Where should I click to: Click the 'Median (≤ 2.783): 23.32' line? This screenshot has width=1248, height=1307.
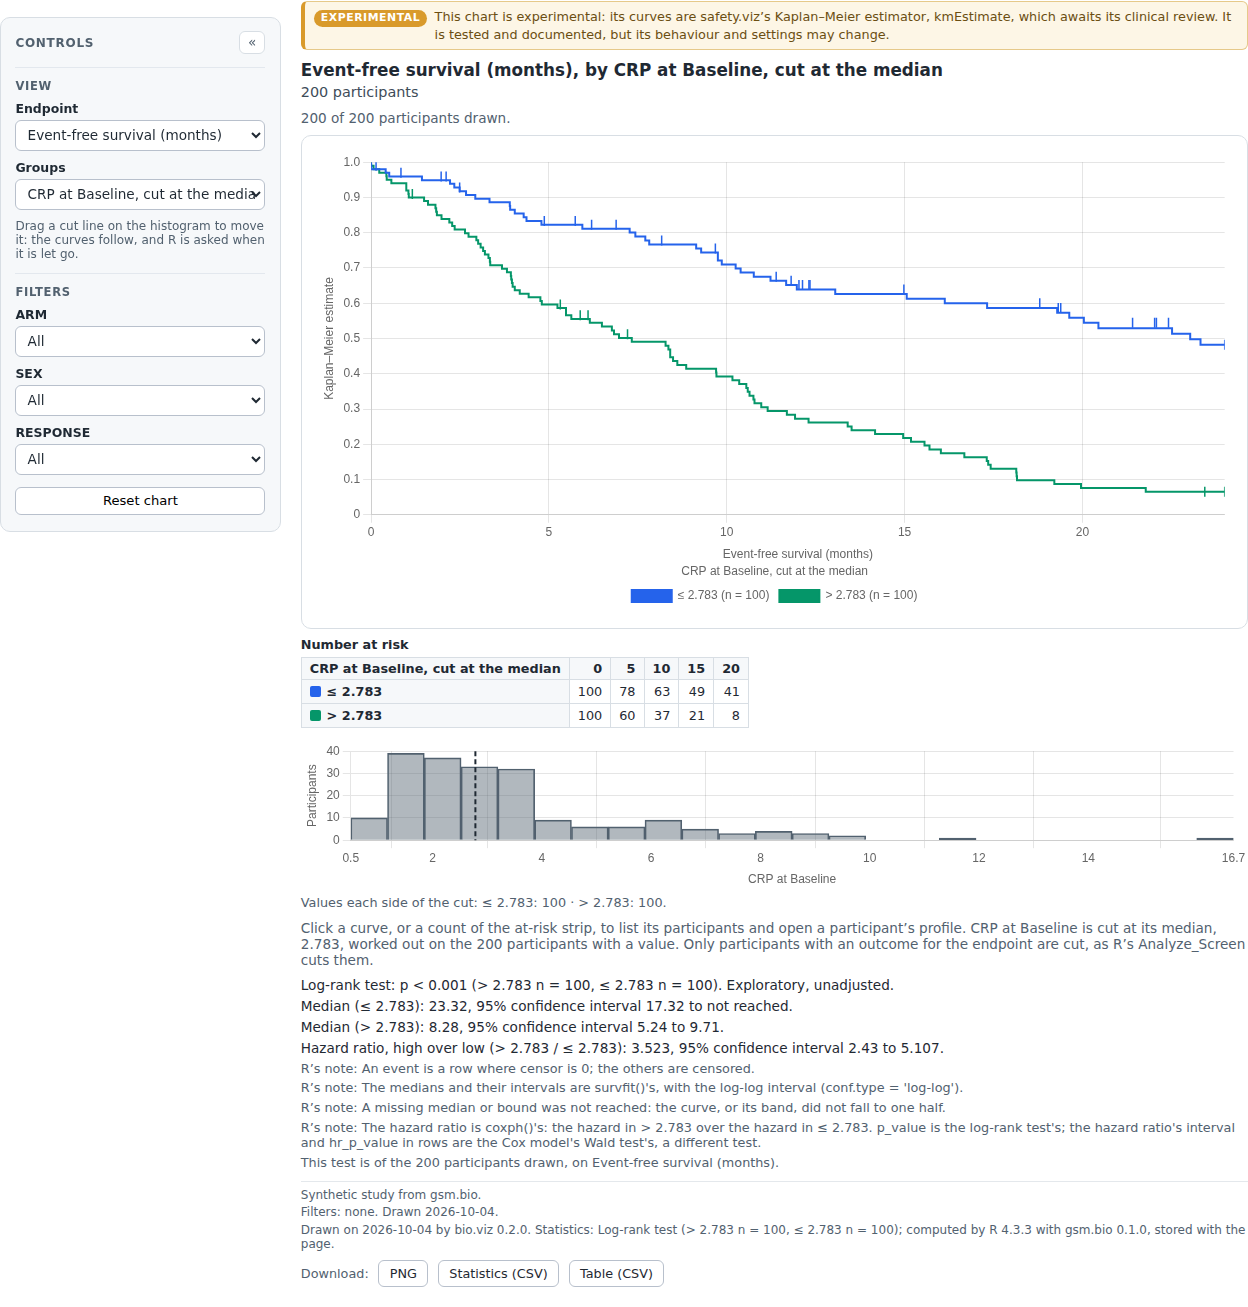(x=546, y=1007)
